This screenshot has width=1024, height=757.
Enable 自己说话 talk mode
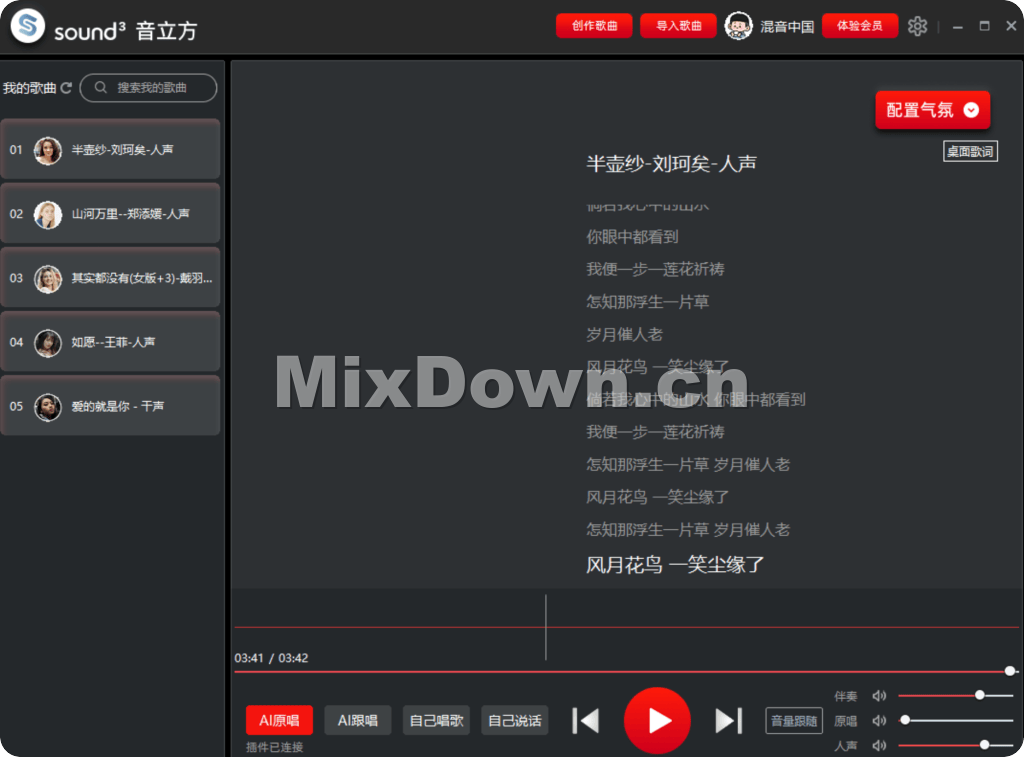coord(514,720)
